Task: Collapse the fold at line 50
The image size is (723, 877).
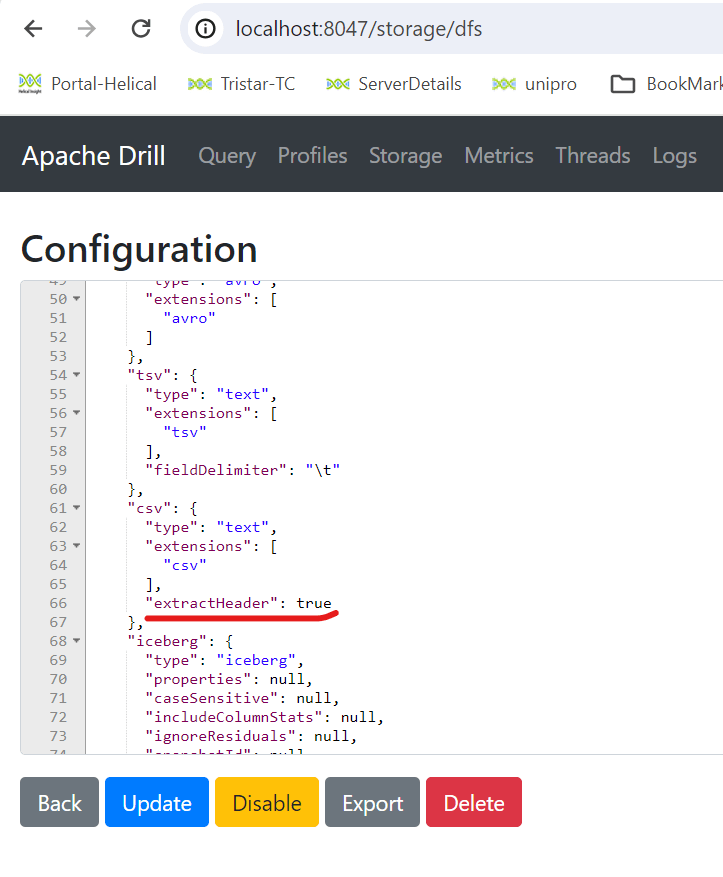Action: coord(77,299)
